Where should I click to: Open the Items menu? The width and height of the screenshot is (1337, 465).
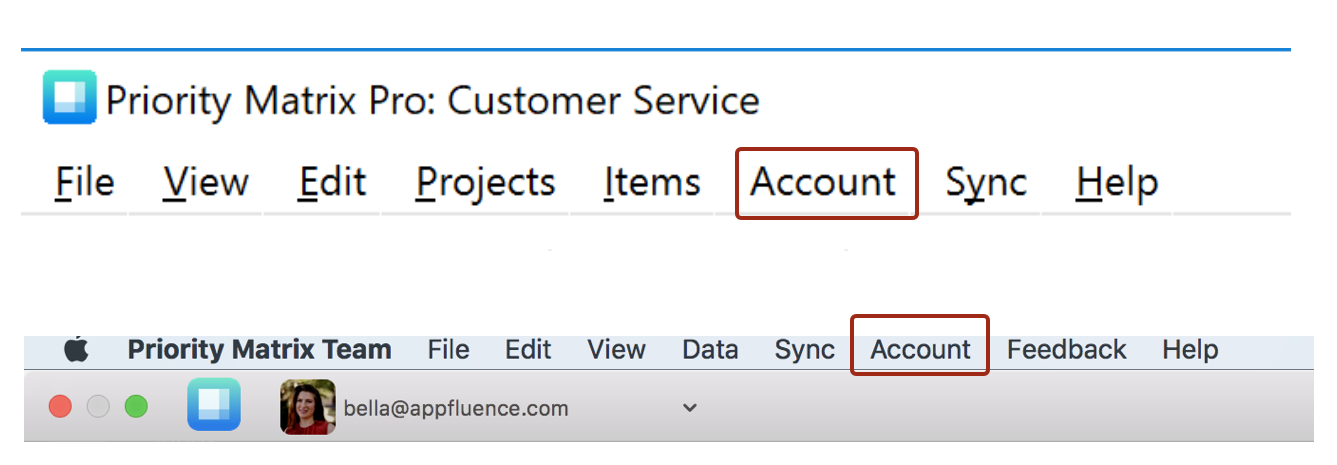[x=652, y=183]
